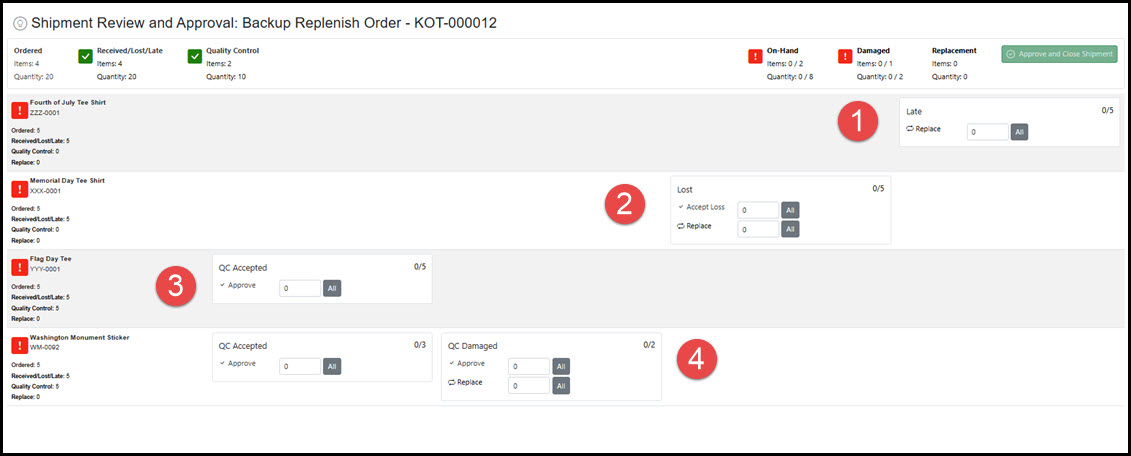Focus Washington Monument Sticker QC Accepted Approve field
This screenshot has width=1131, height=456.
click(299, 367)
